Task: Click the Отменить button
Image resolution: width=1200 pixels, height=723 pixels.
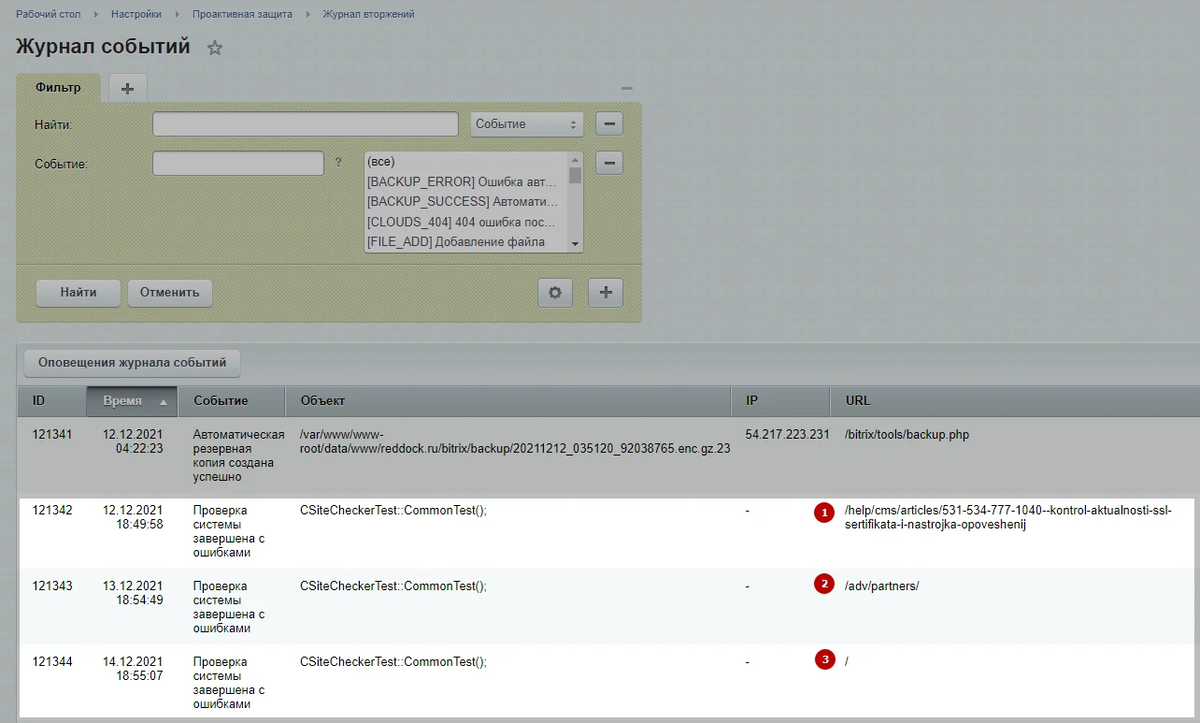Action: pos(170,293)
